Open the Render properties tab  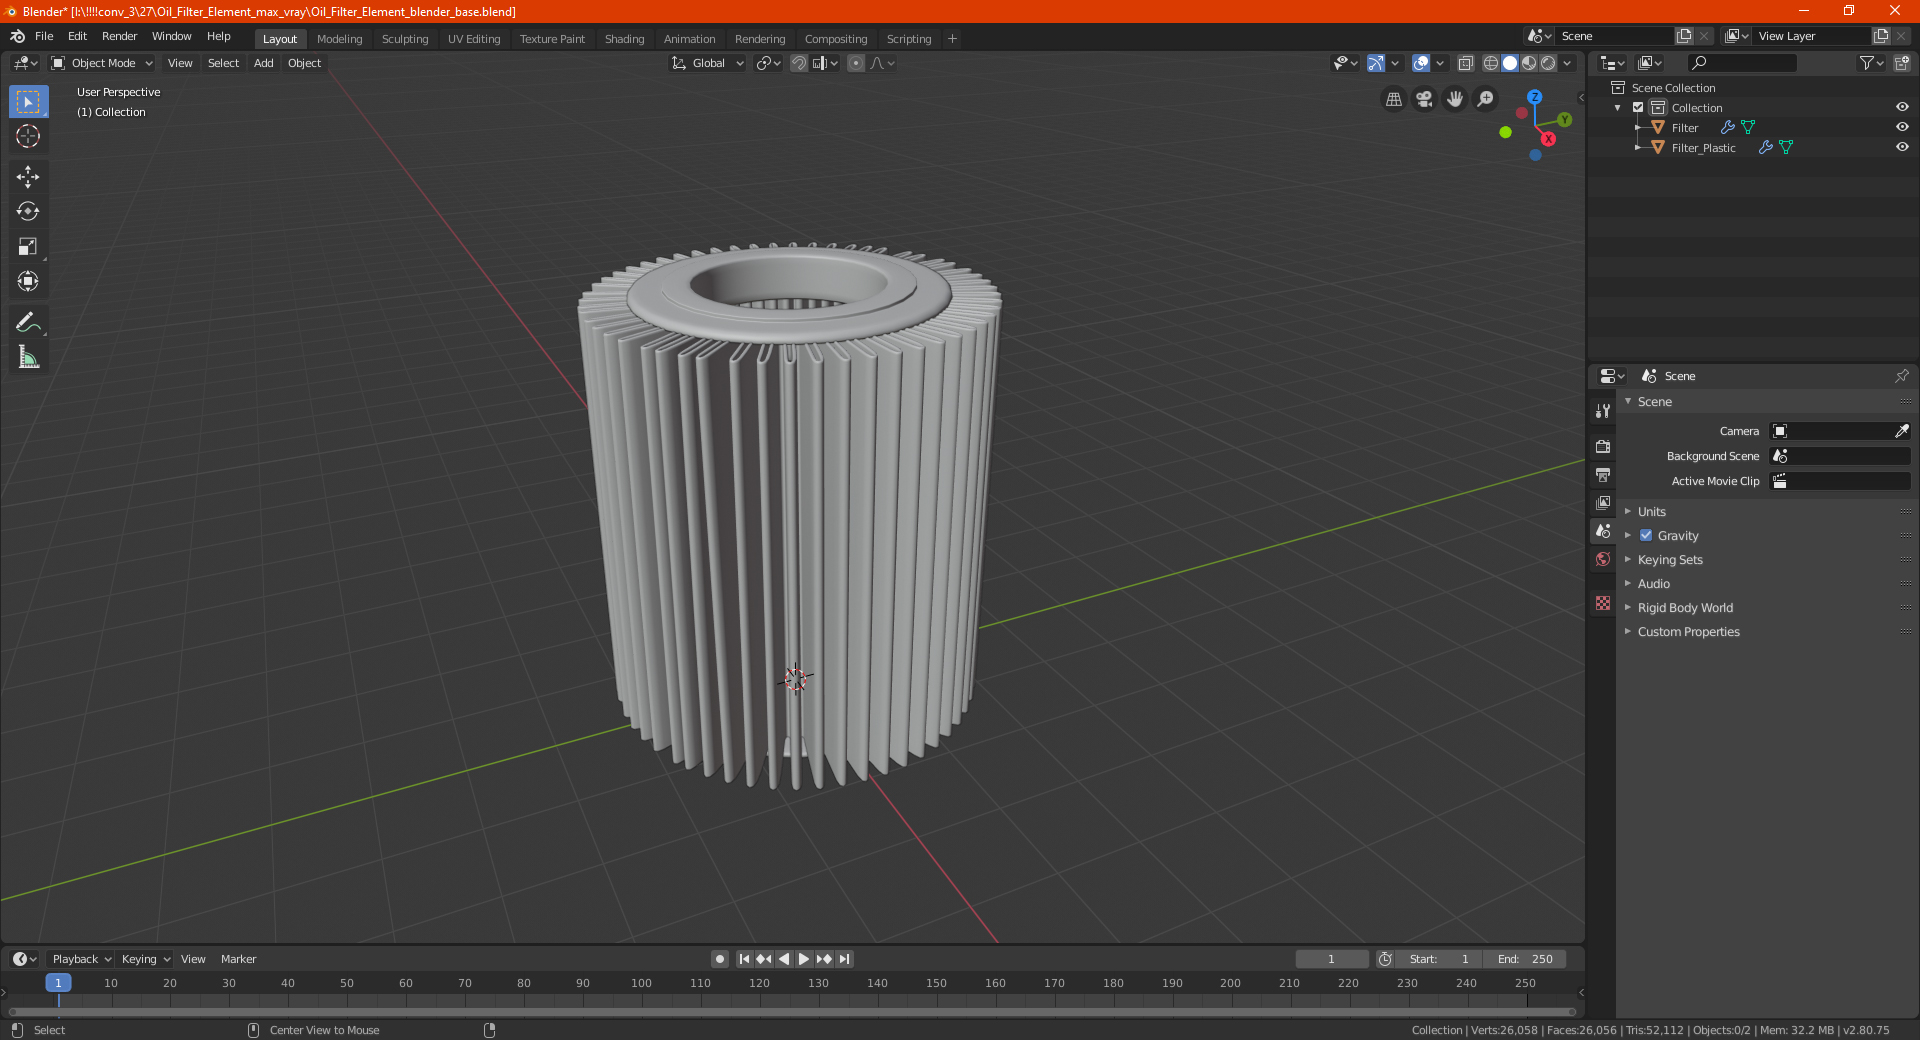(1603, 446)
